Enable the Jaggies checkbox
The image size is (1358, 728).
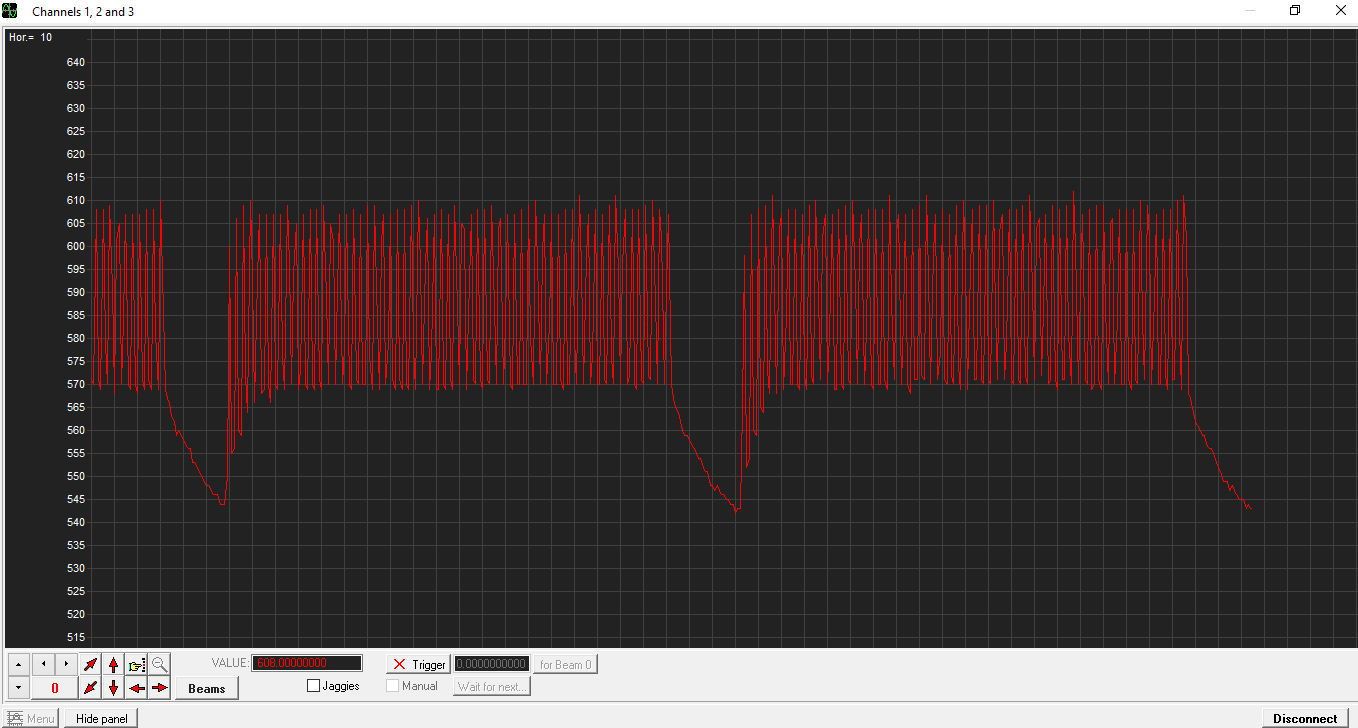coord(314,686)
